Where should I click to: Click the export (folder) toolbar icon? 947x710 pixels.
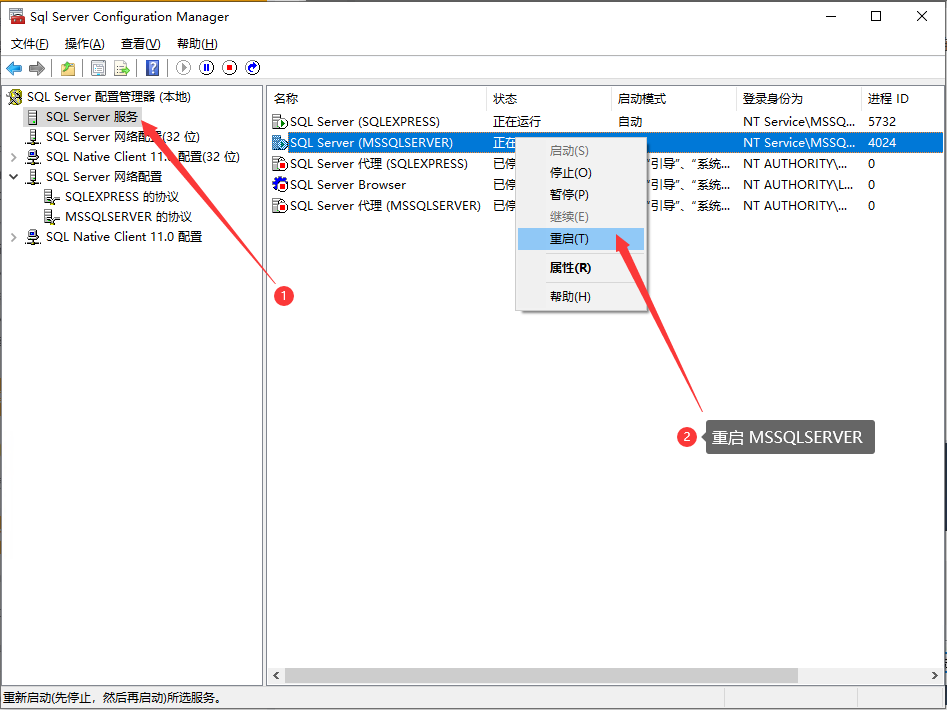click(68, 67)
